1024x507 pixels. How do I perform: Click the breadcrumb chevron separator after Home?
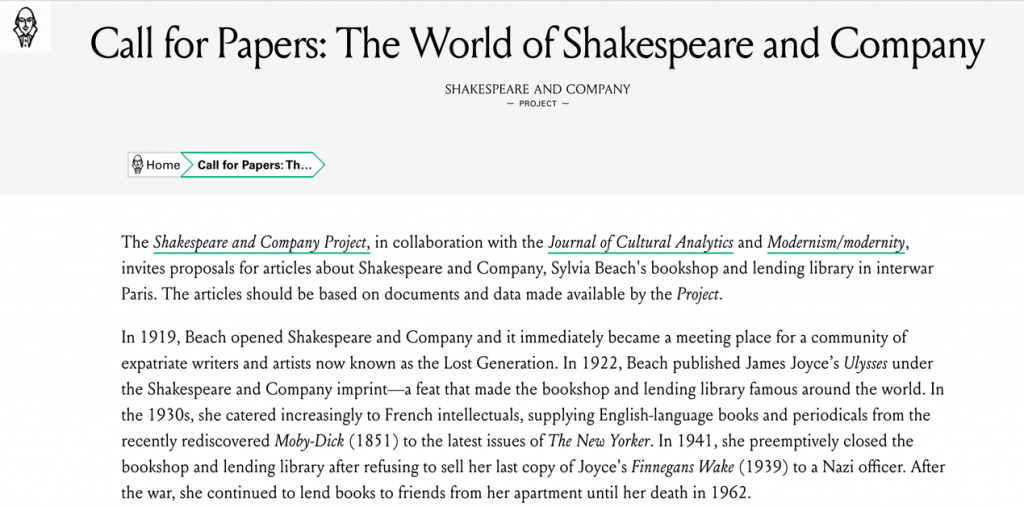coord(187,165)
